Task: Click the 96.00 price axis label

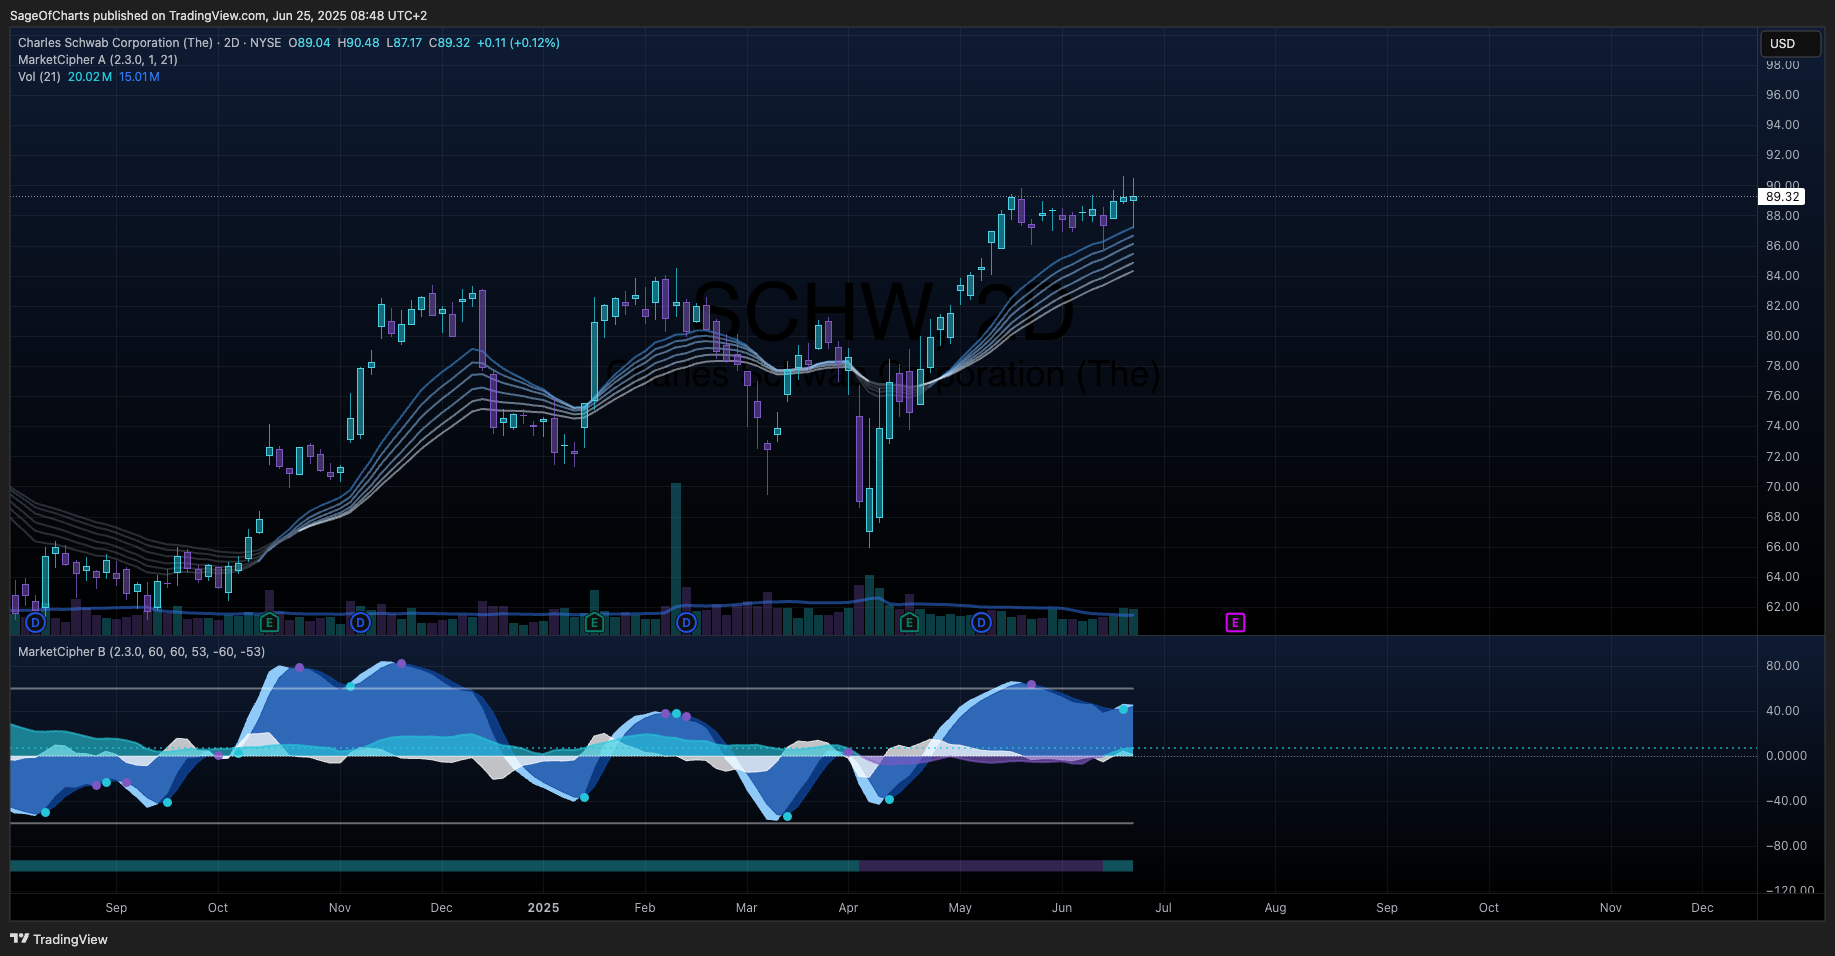Action: tap(1782, 95)
